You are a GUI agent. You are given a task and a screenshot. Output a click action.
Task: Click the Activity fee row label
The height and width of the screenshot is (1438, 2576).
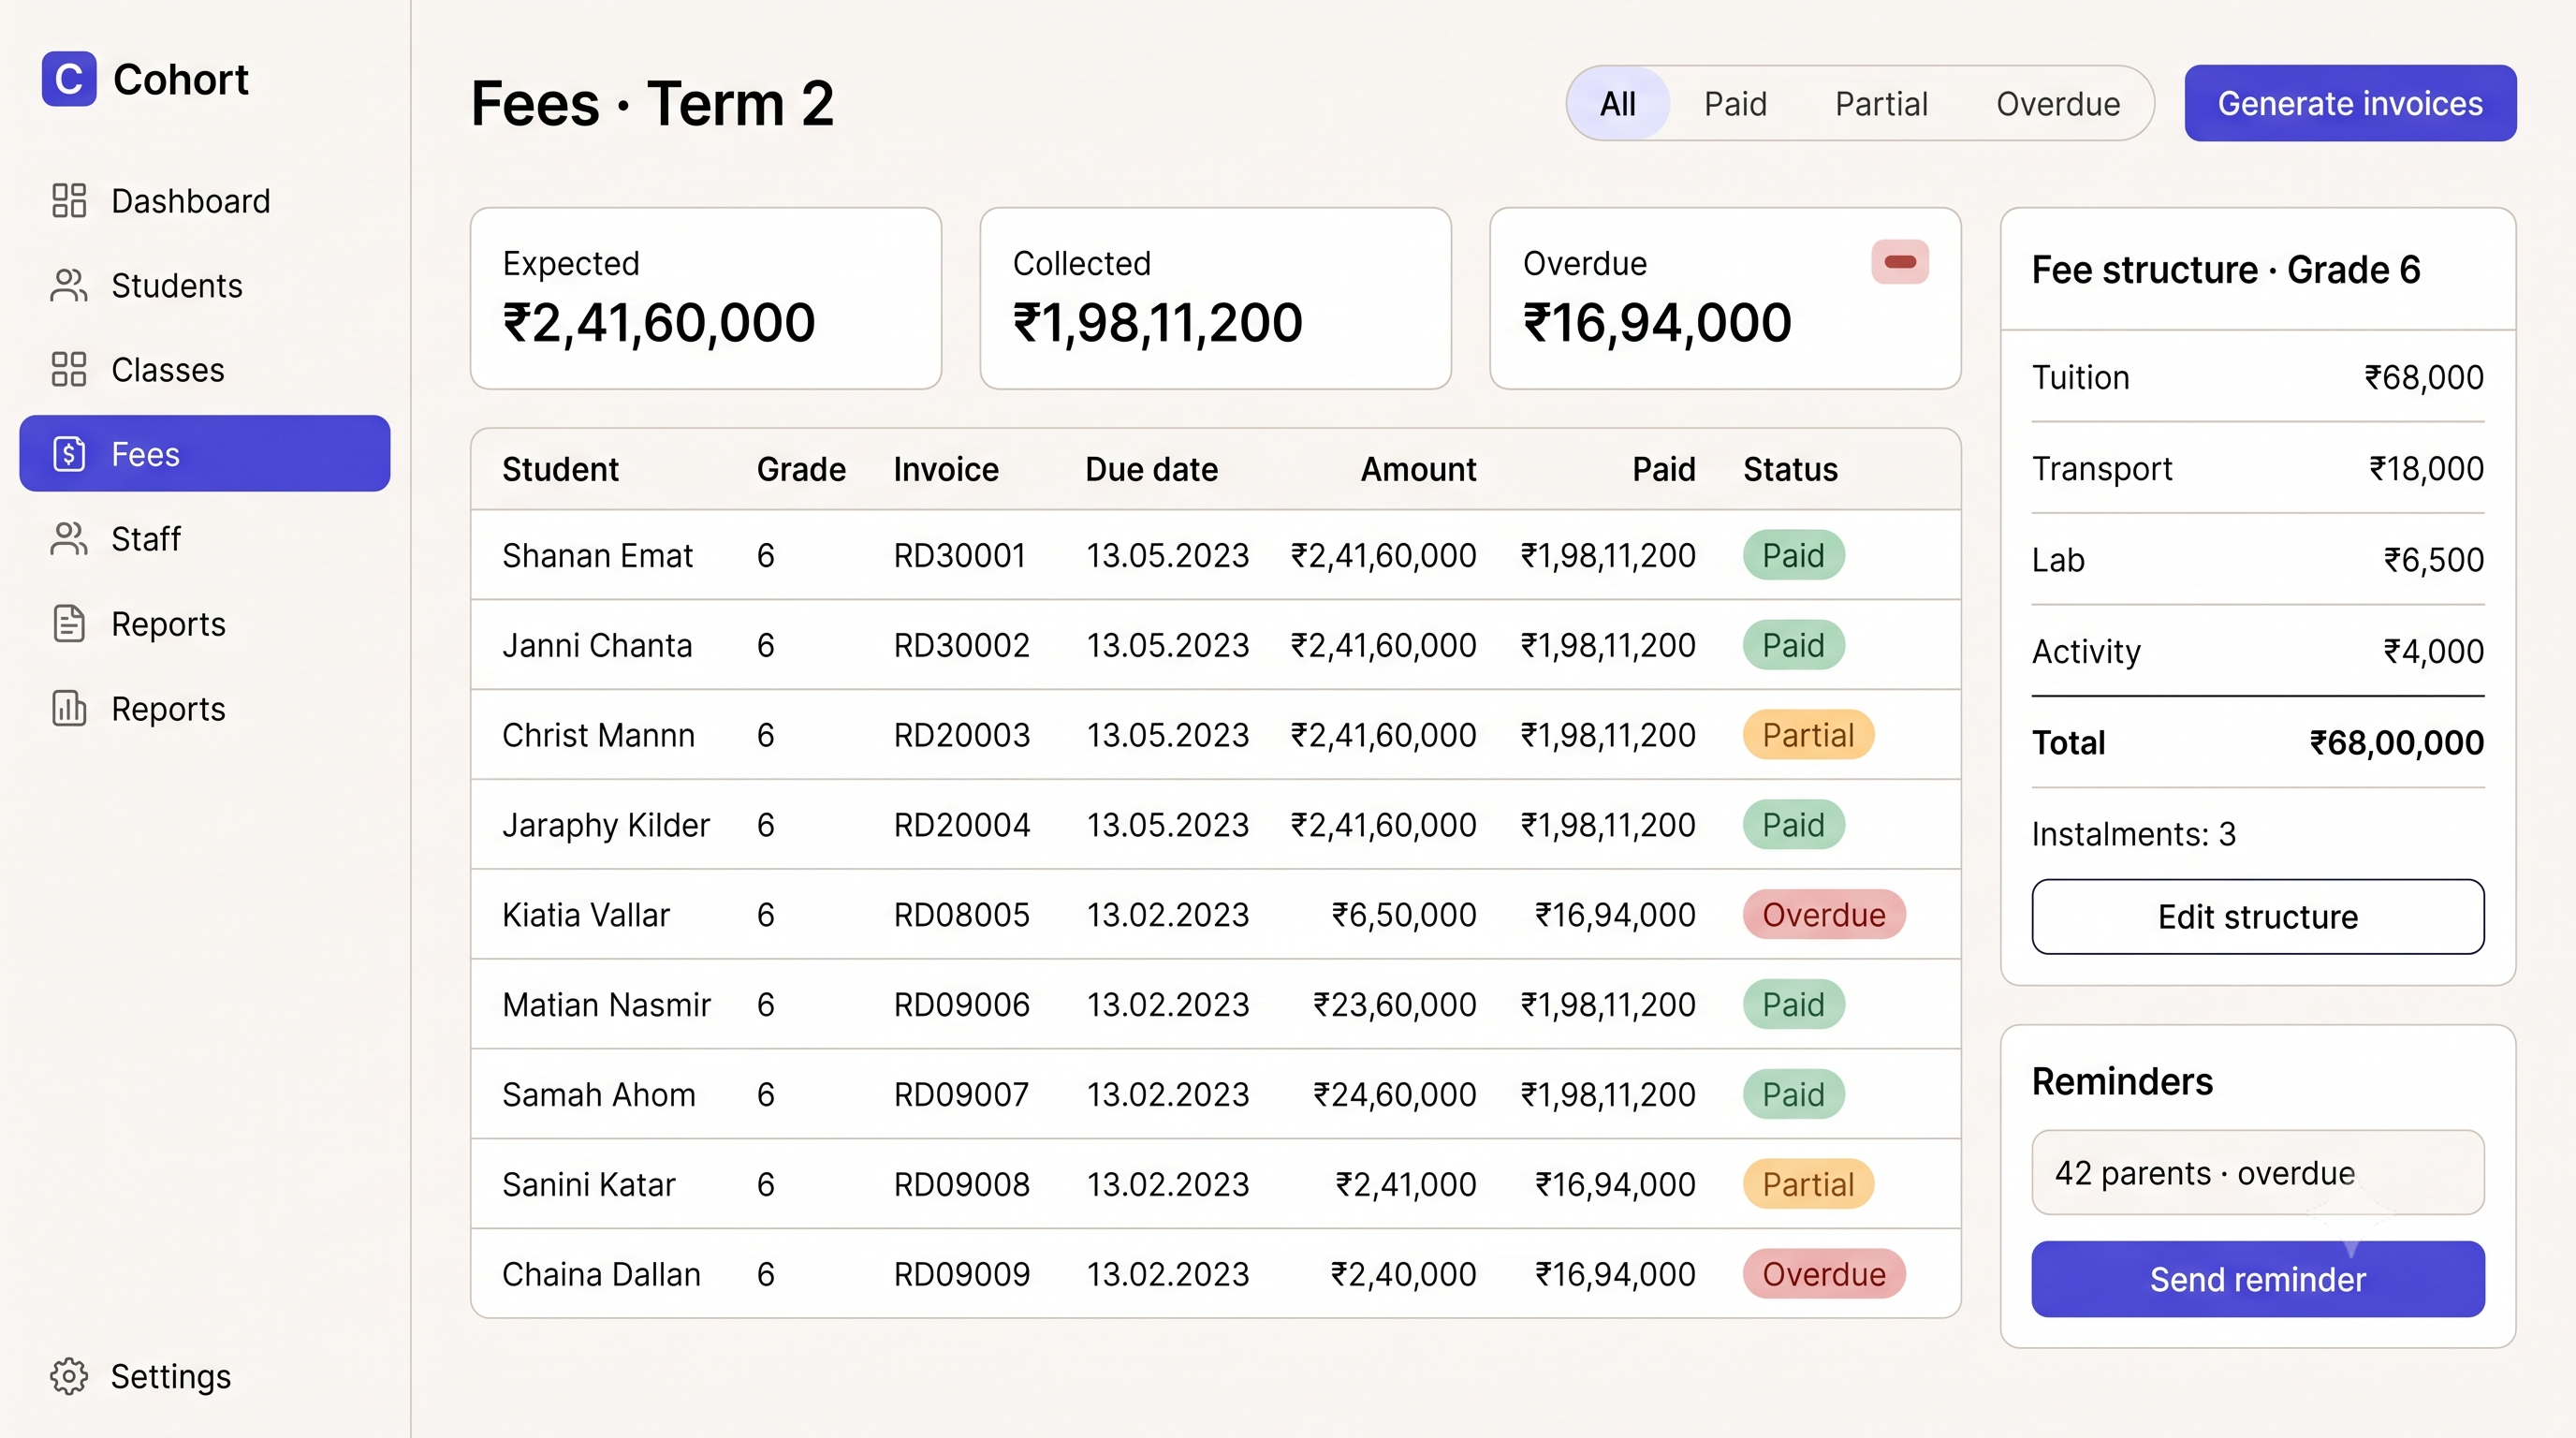(x=2086, y=651)
